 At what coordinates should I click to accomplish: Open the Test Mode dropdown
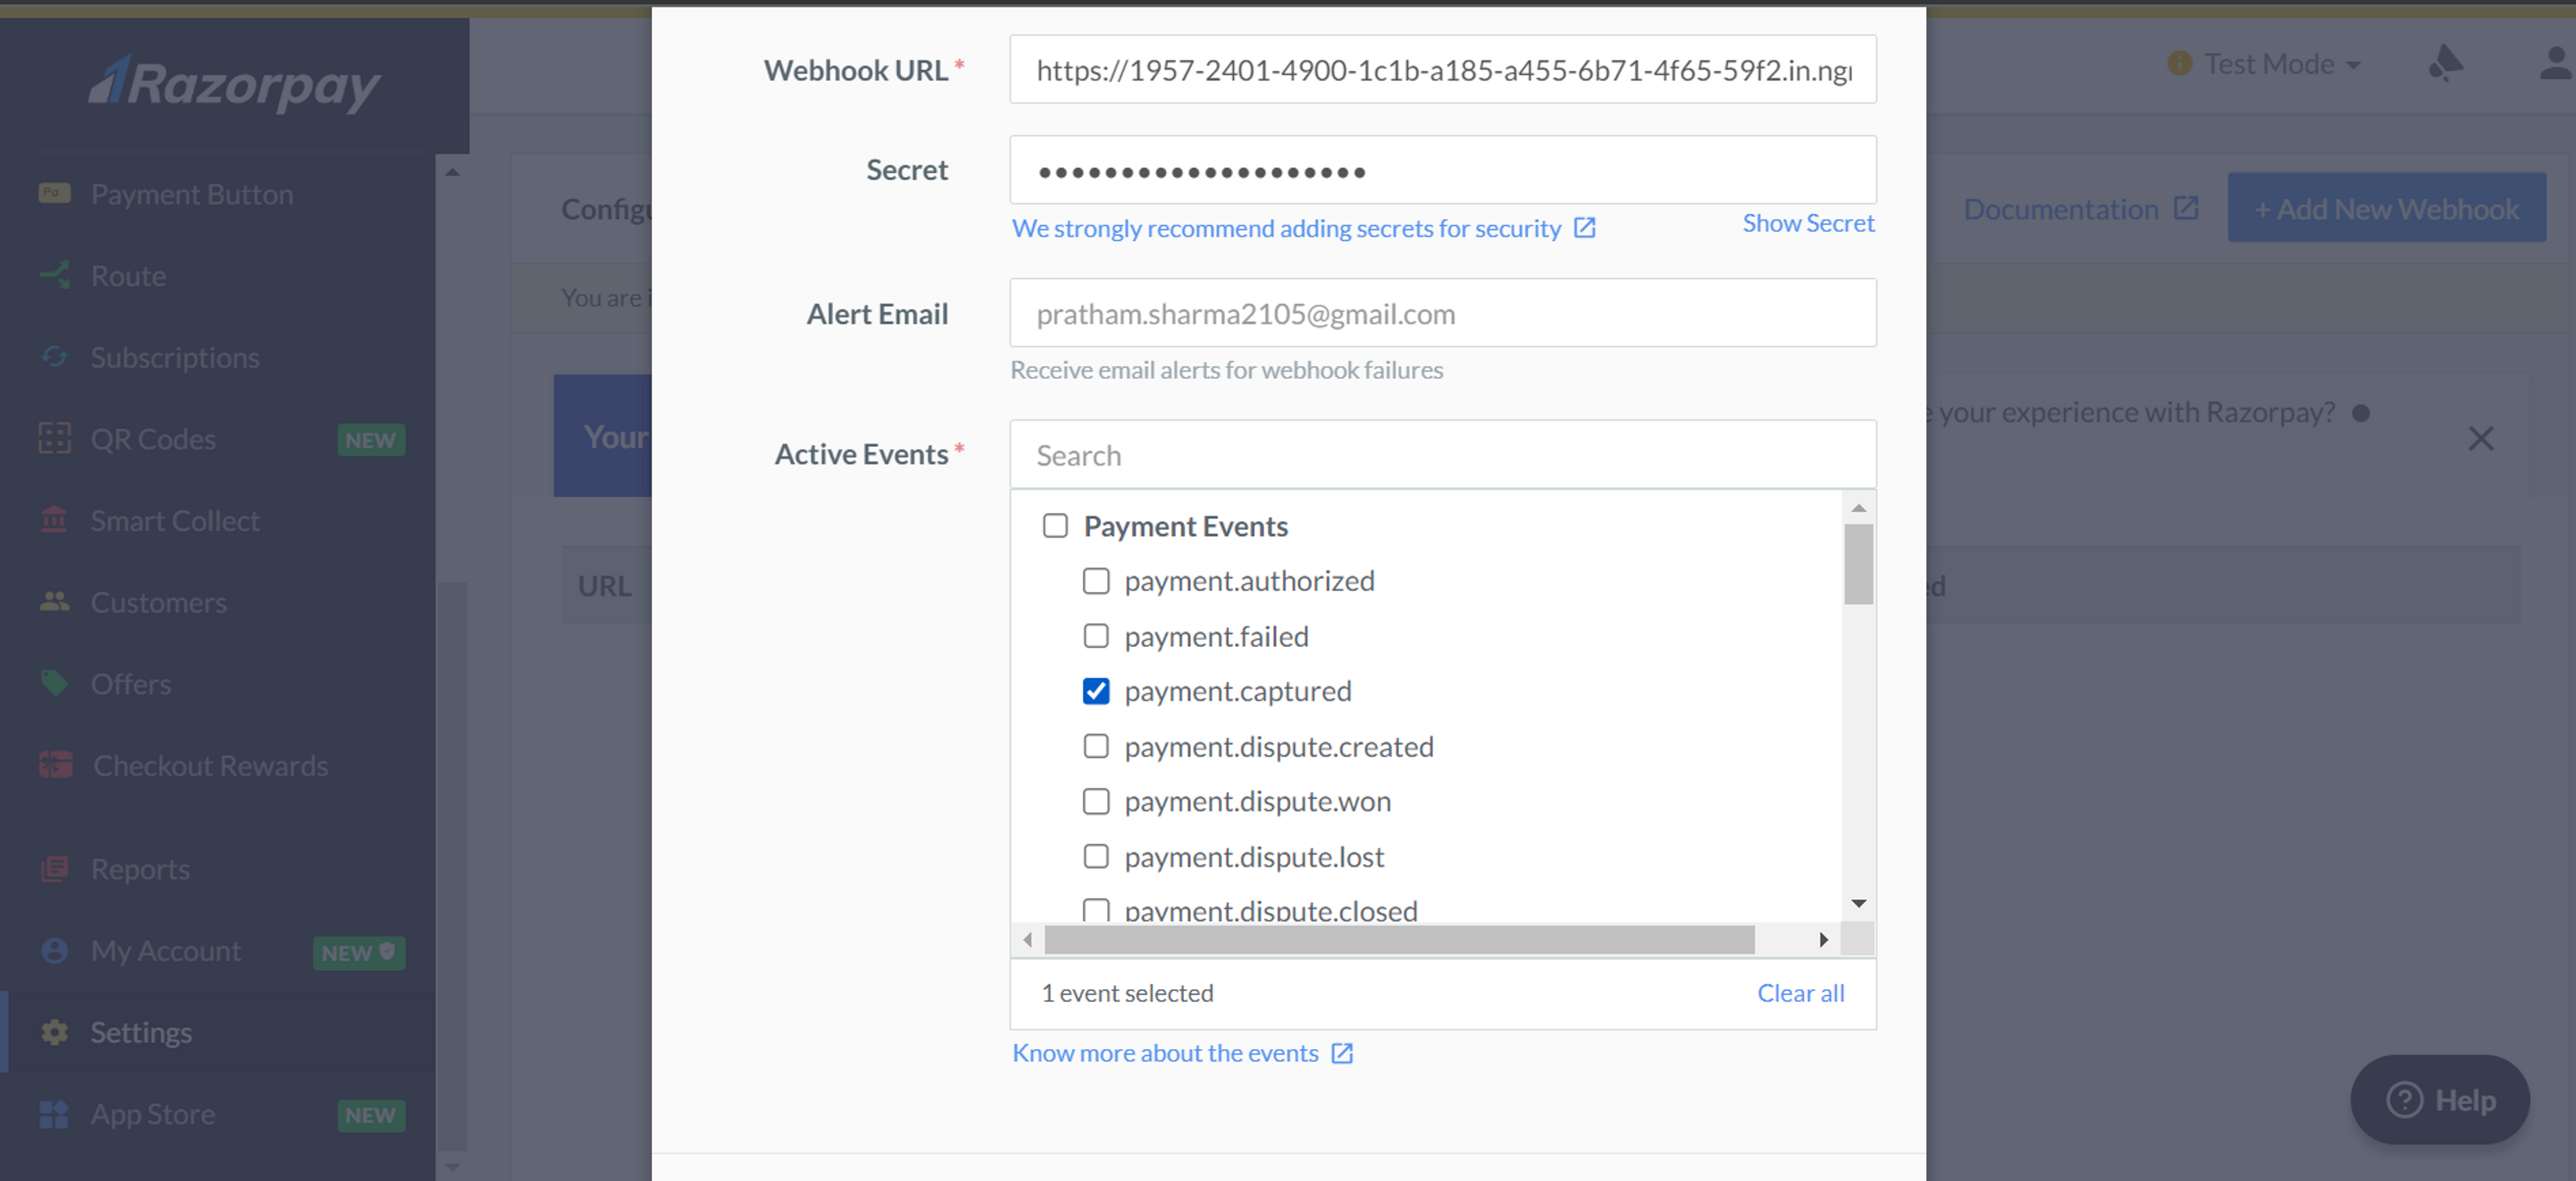(x=2280, y=64)
